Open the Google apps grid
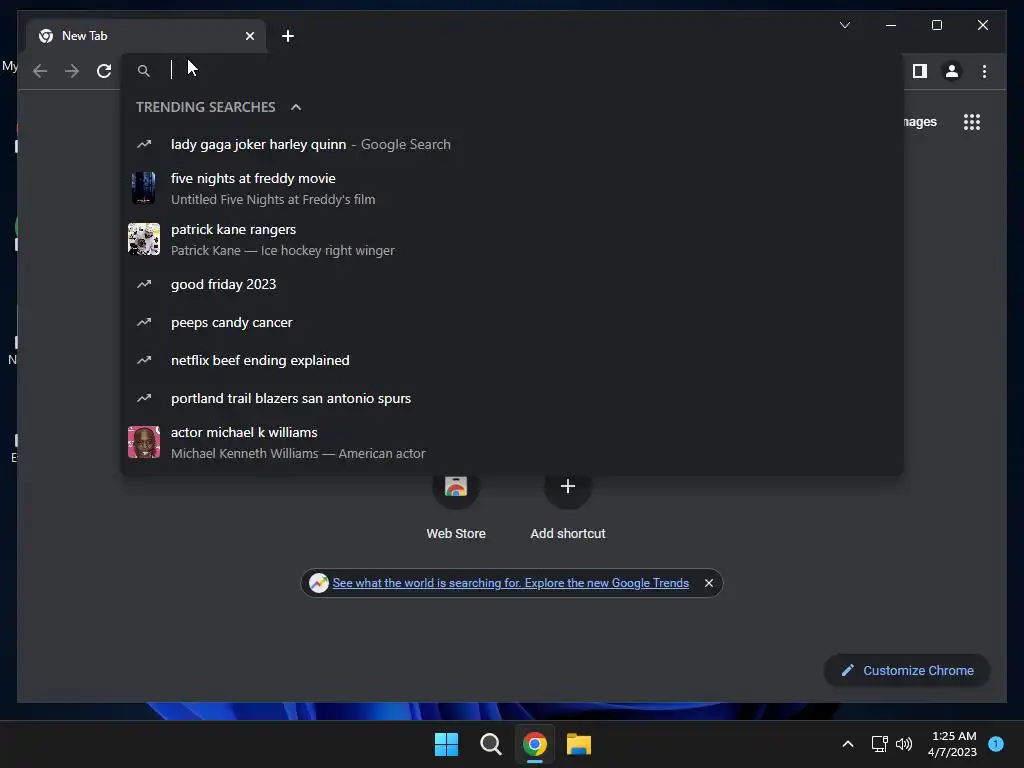 972,122
